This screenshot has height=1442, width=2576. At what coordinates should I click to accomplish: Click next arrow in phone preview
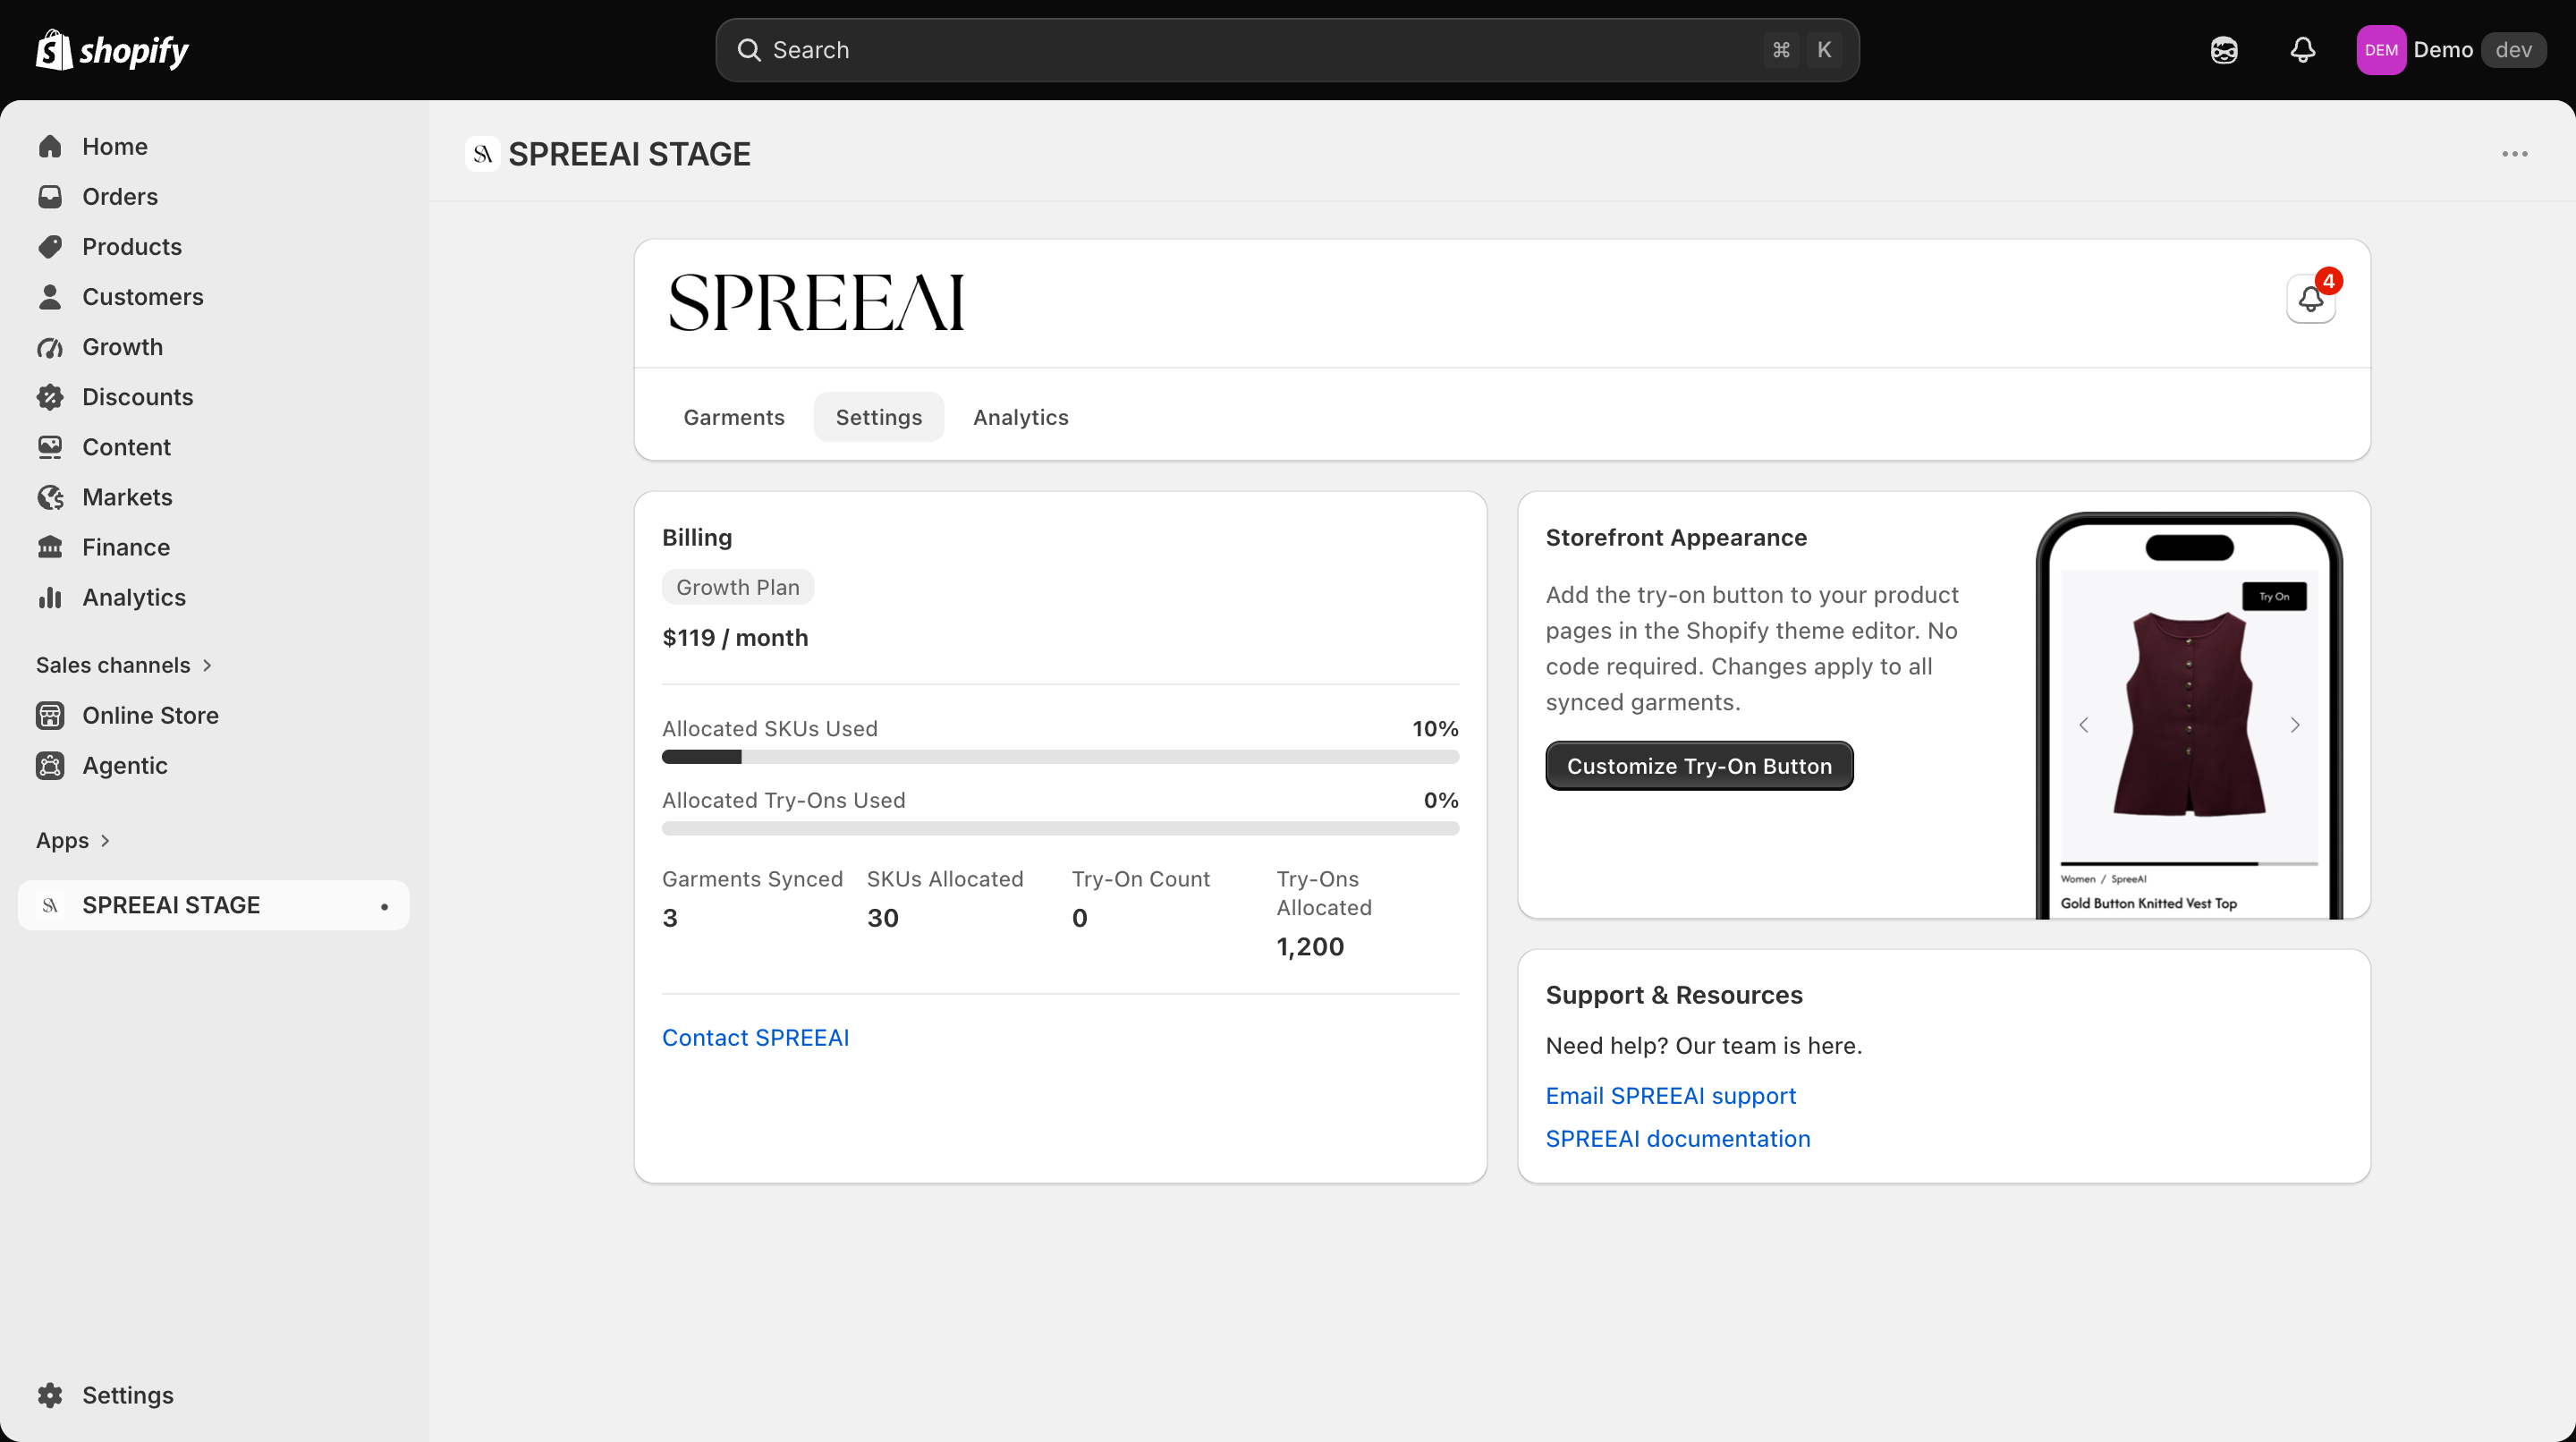[2295, 725]
